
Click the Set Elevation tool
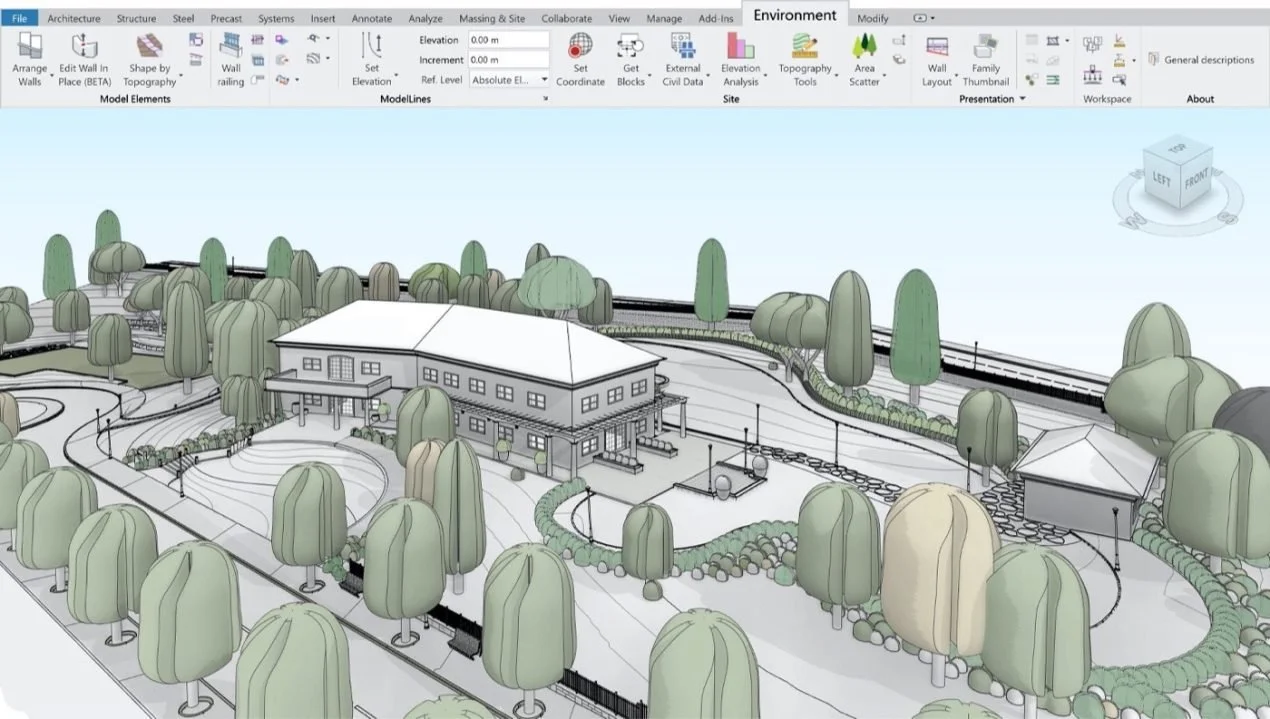(370, 60)
